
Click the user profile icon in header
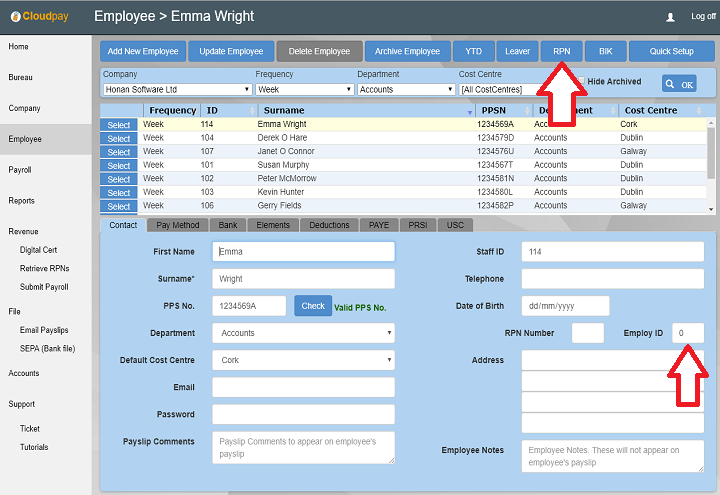click(670, 17)
